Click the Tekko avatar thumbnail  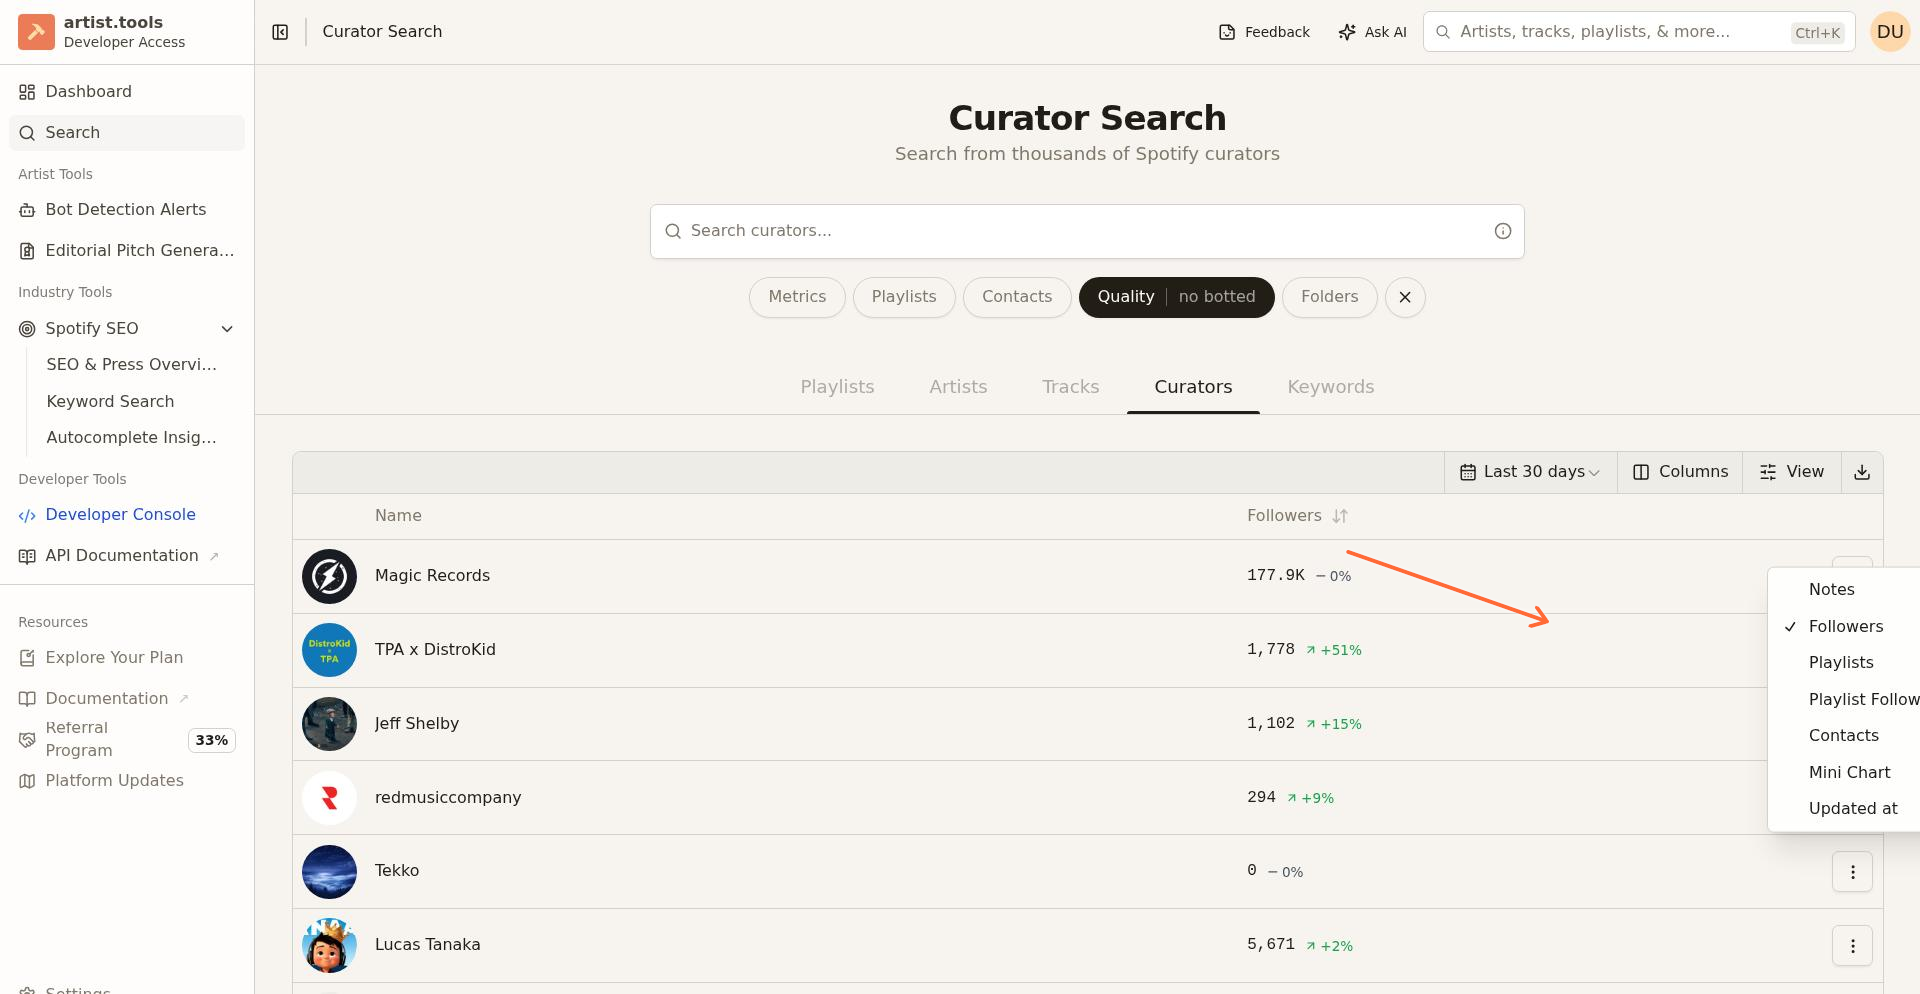tap(329, 872)
